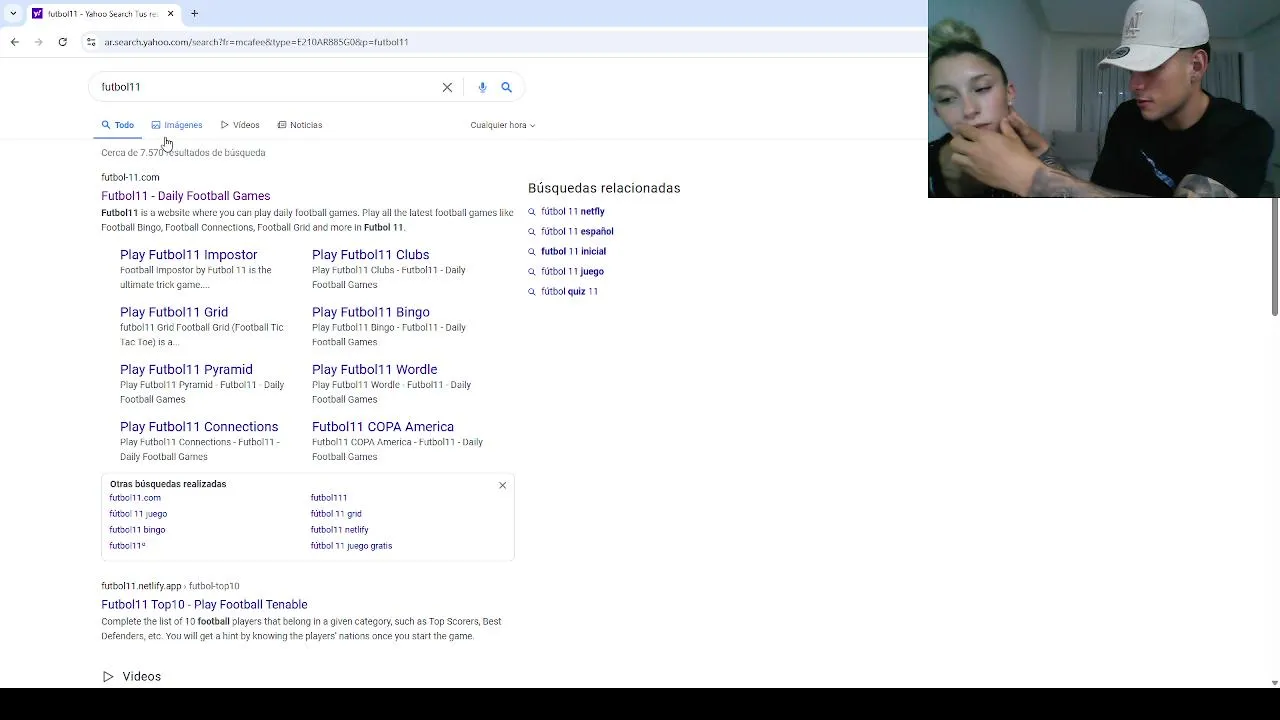This screenshot has height=720, width=1280.
Task: Open Futbol11 Top10 - Play Football Tenable result
Action: tap(204, 605)
